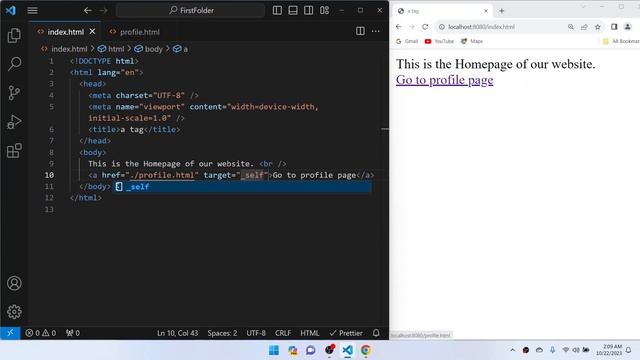Open a new tab in Chrome
Viewport: 640px width, 360px height.
502,11
